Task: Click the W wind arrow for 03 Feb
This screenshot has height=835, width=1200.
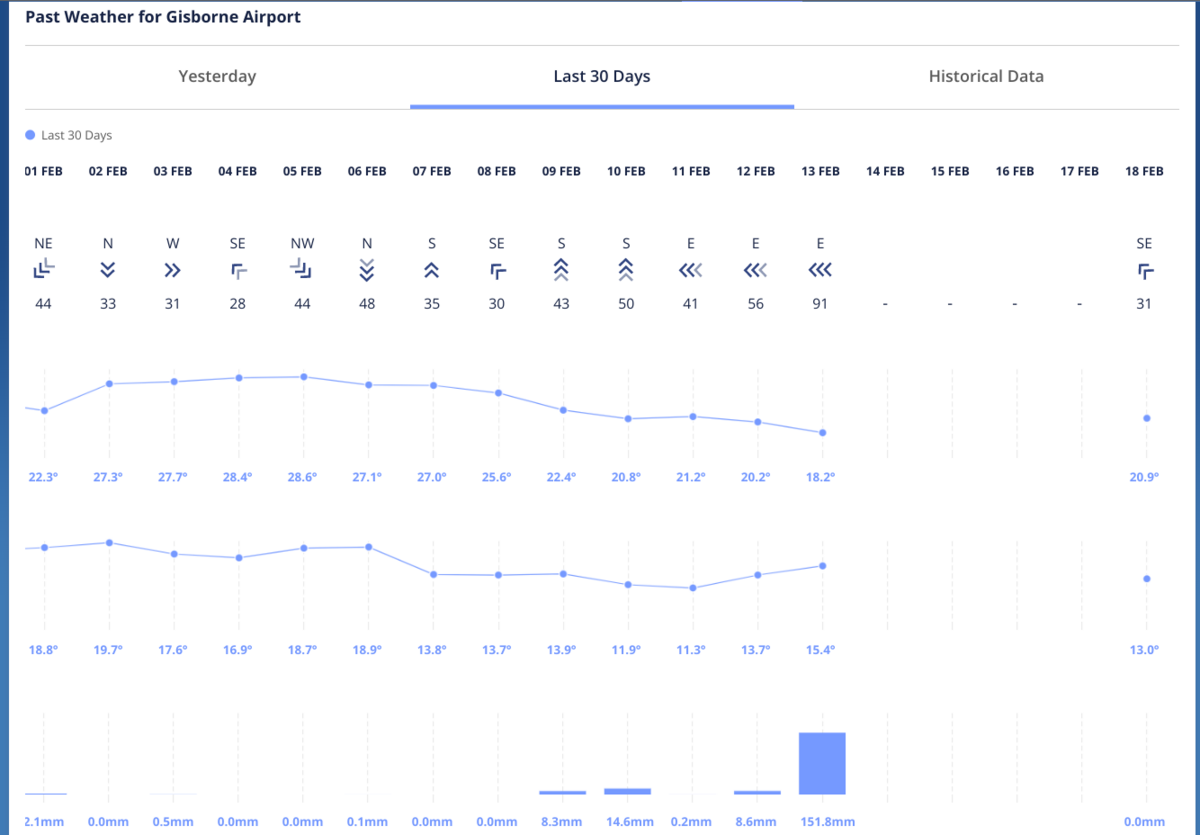Action: pyautogui.click(x=172, y=270)
